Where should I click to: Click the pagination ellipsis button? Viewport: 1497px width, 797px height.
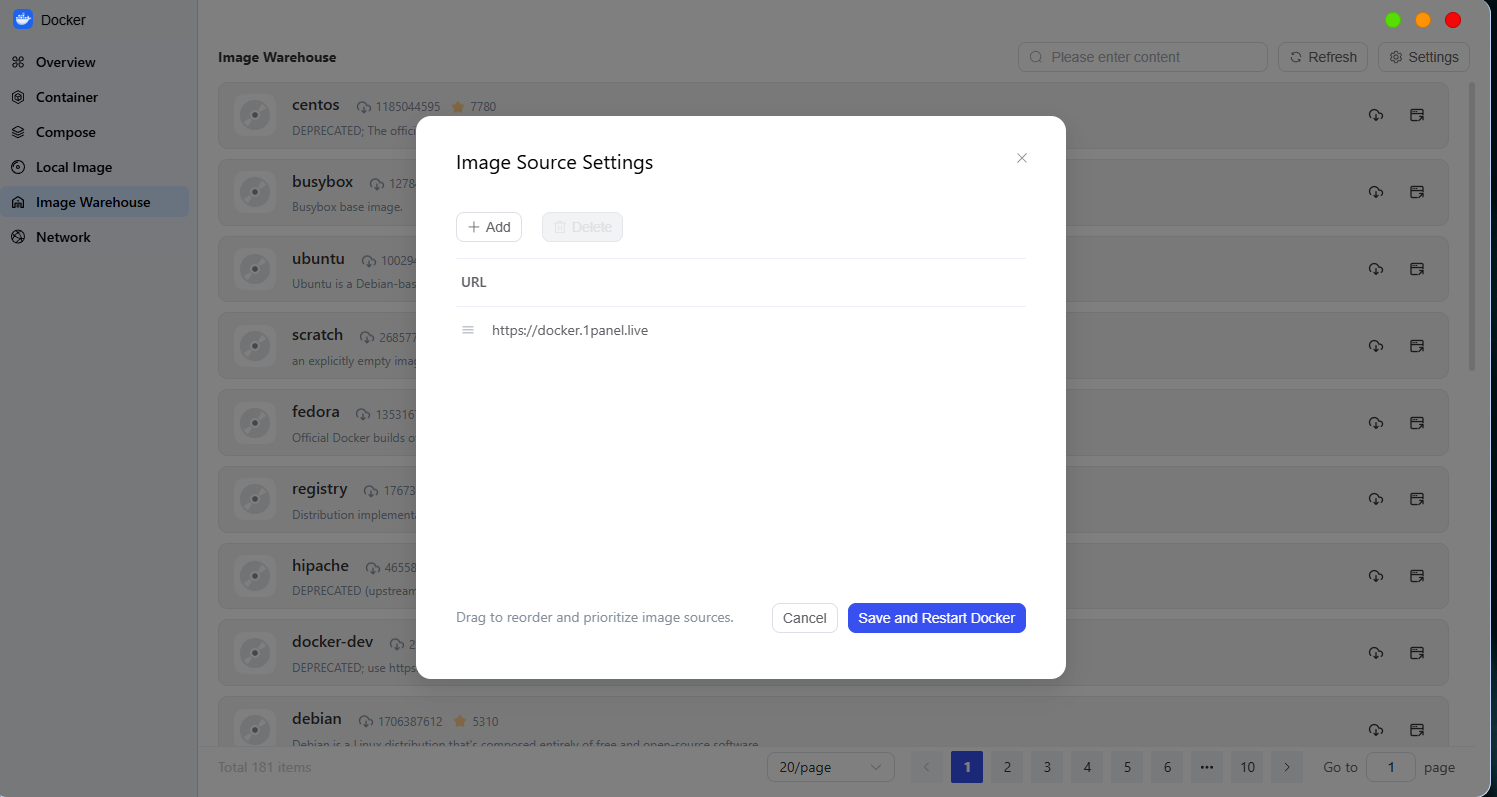[1207, 767]
